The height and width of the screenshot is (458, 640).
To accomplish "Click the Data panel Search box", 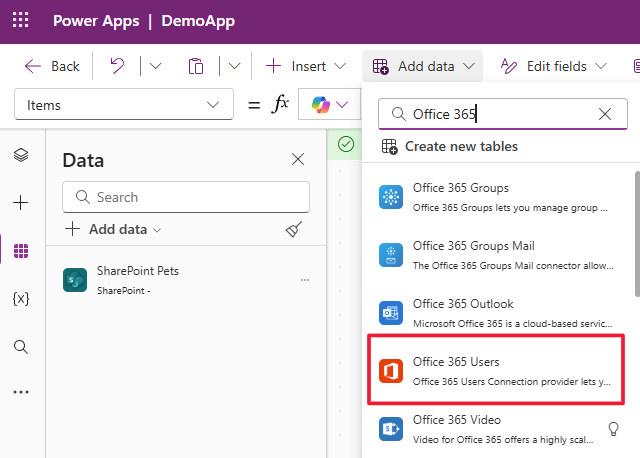I will 186,197.
